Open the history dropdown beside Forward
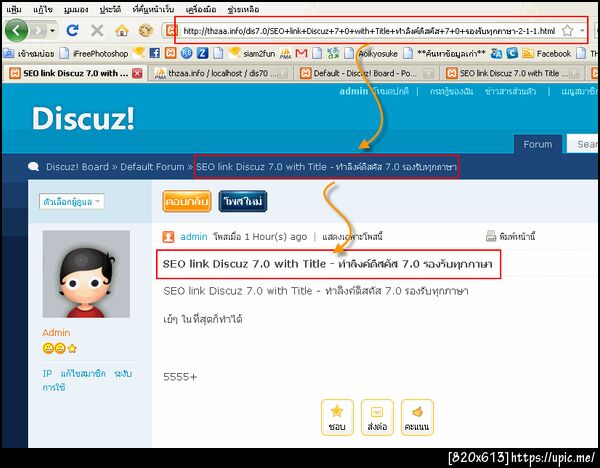 [x=52, y=30]
